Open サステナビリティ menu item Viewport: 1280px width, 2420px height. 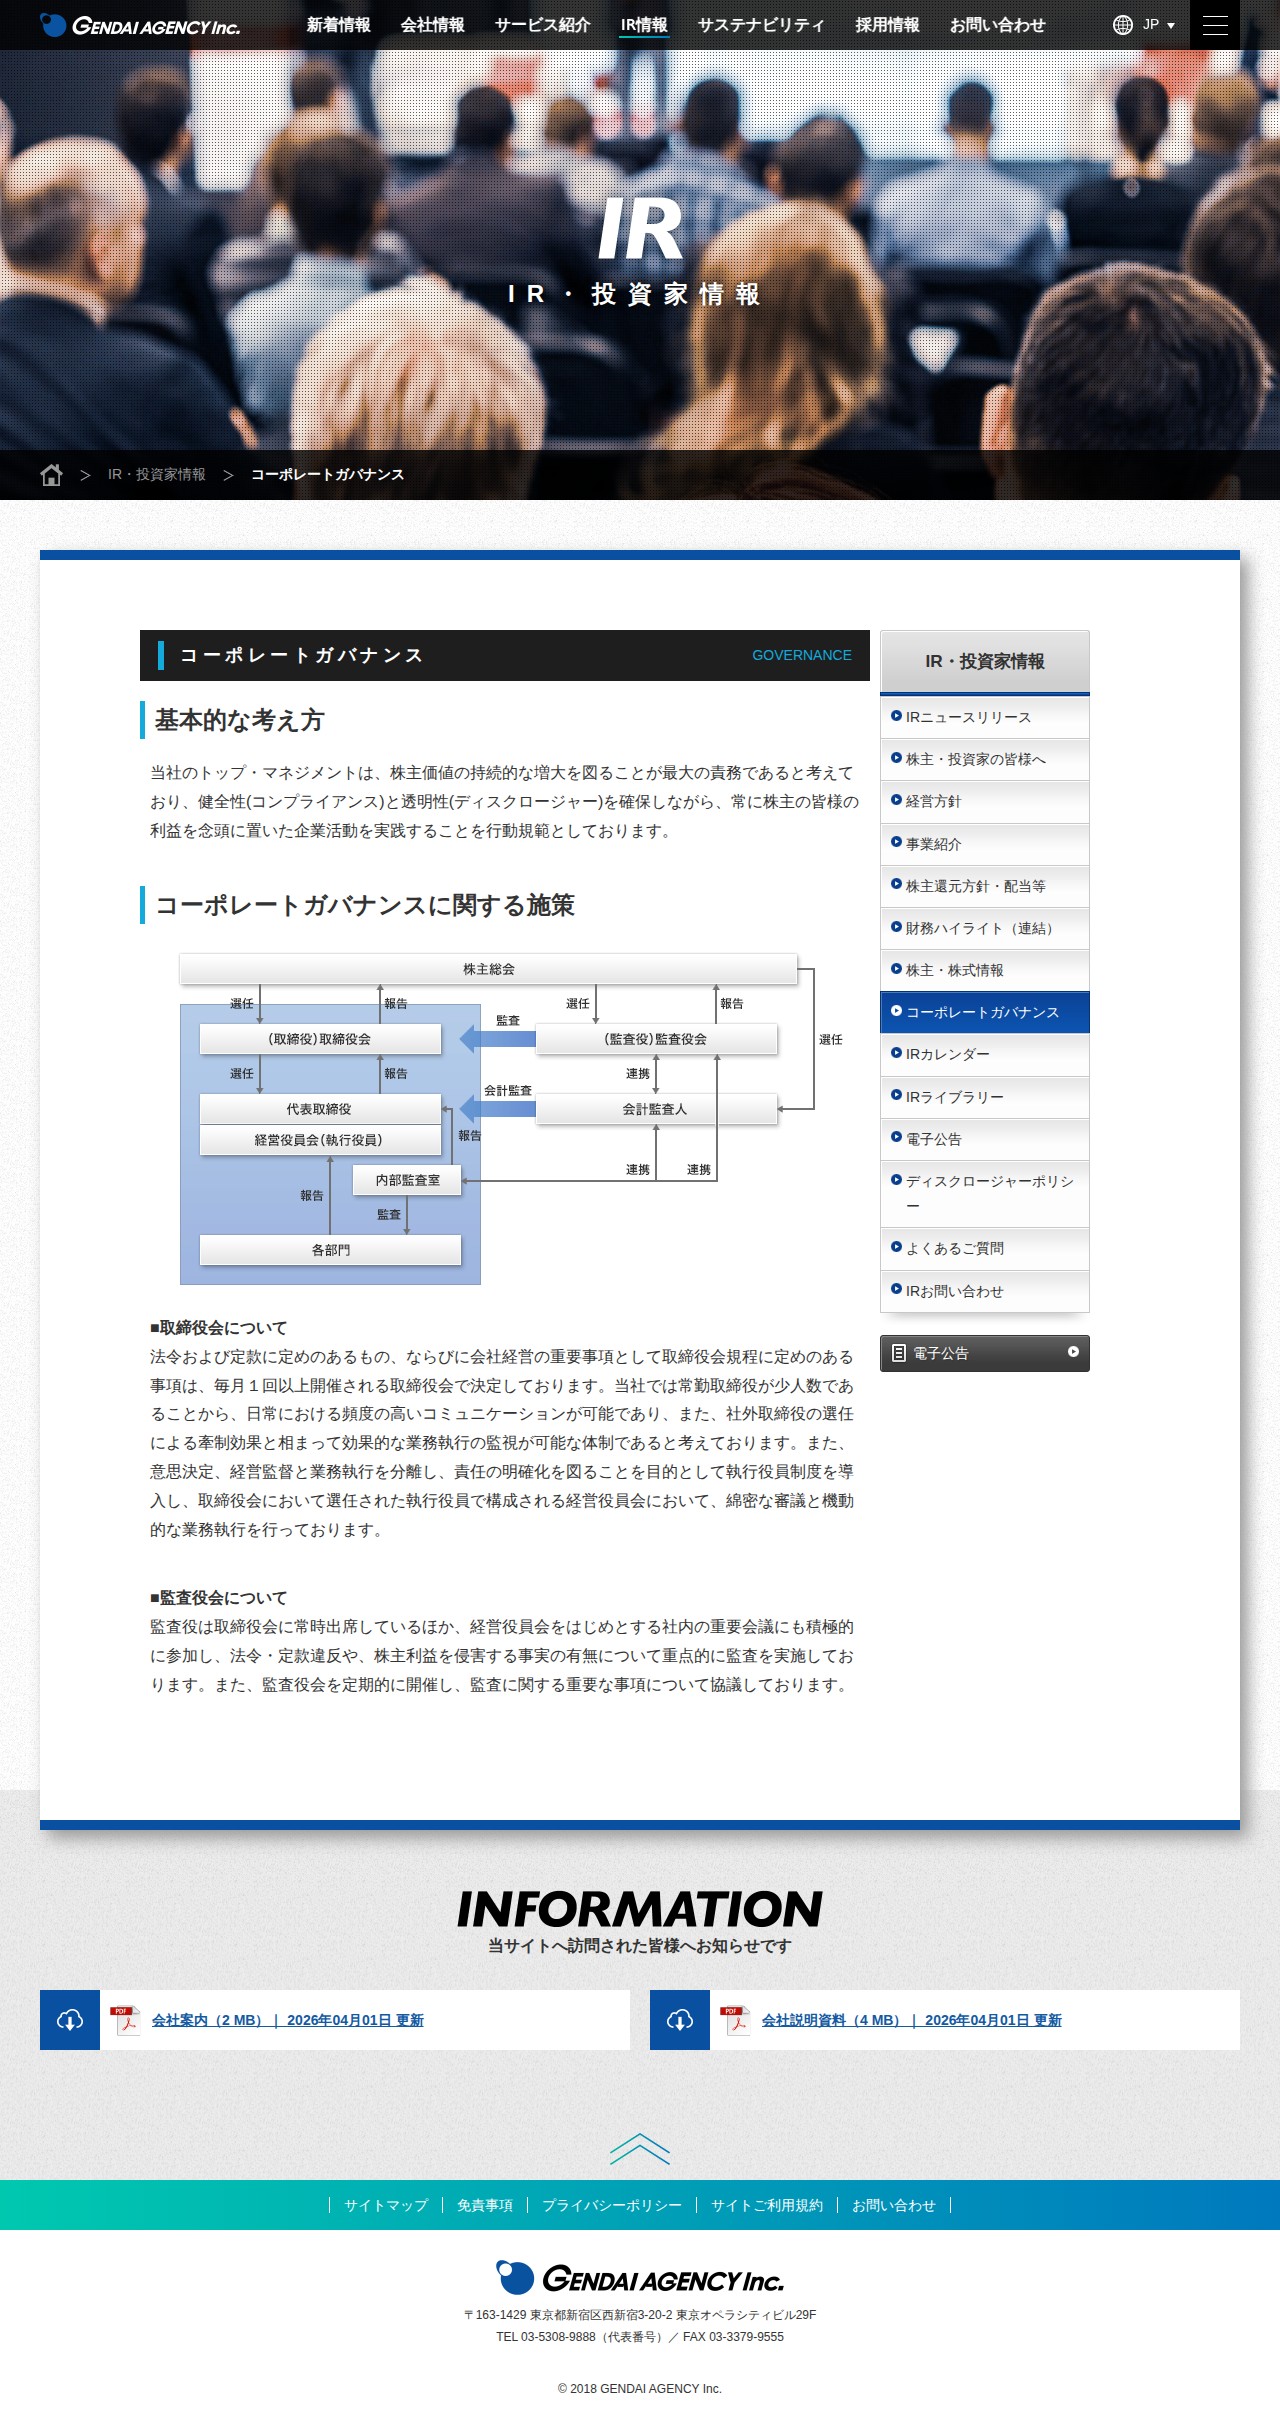[761, 25]
